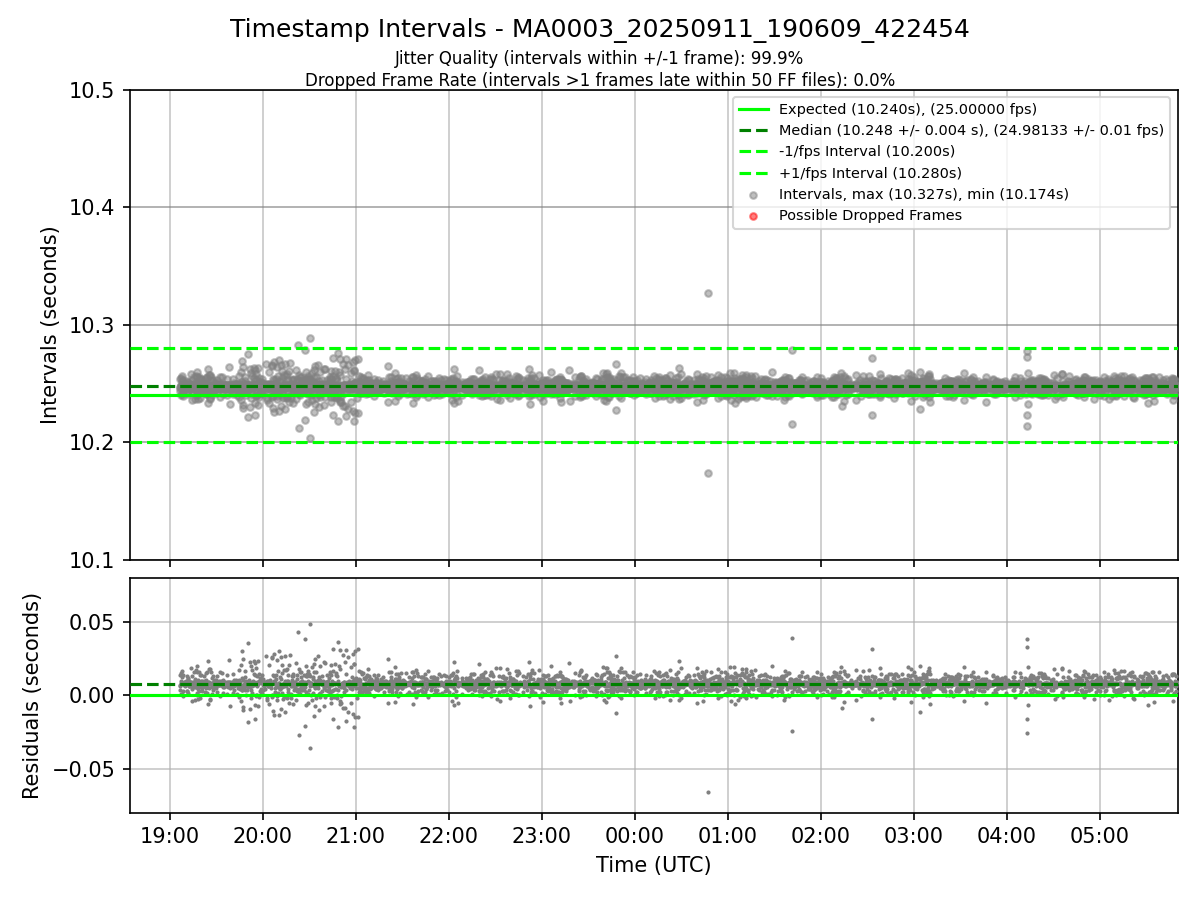Click the 'Time (UTC)' x-axis label
The width and height of the screenshot is (1200, 900).
click(x=653, y=865)
